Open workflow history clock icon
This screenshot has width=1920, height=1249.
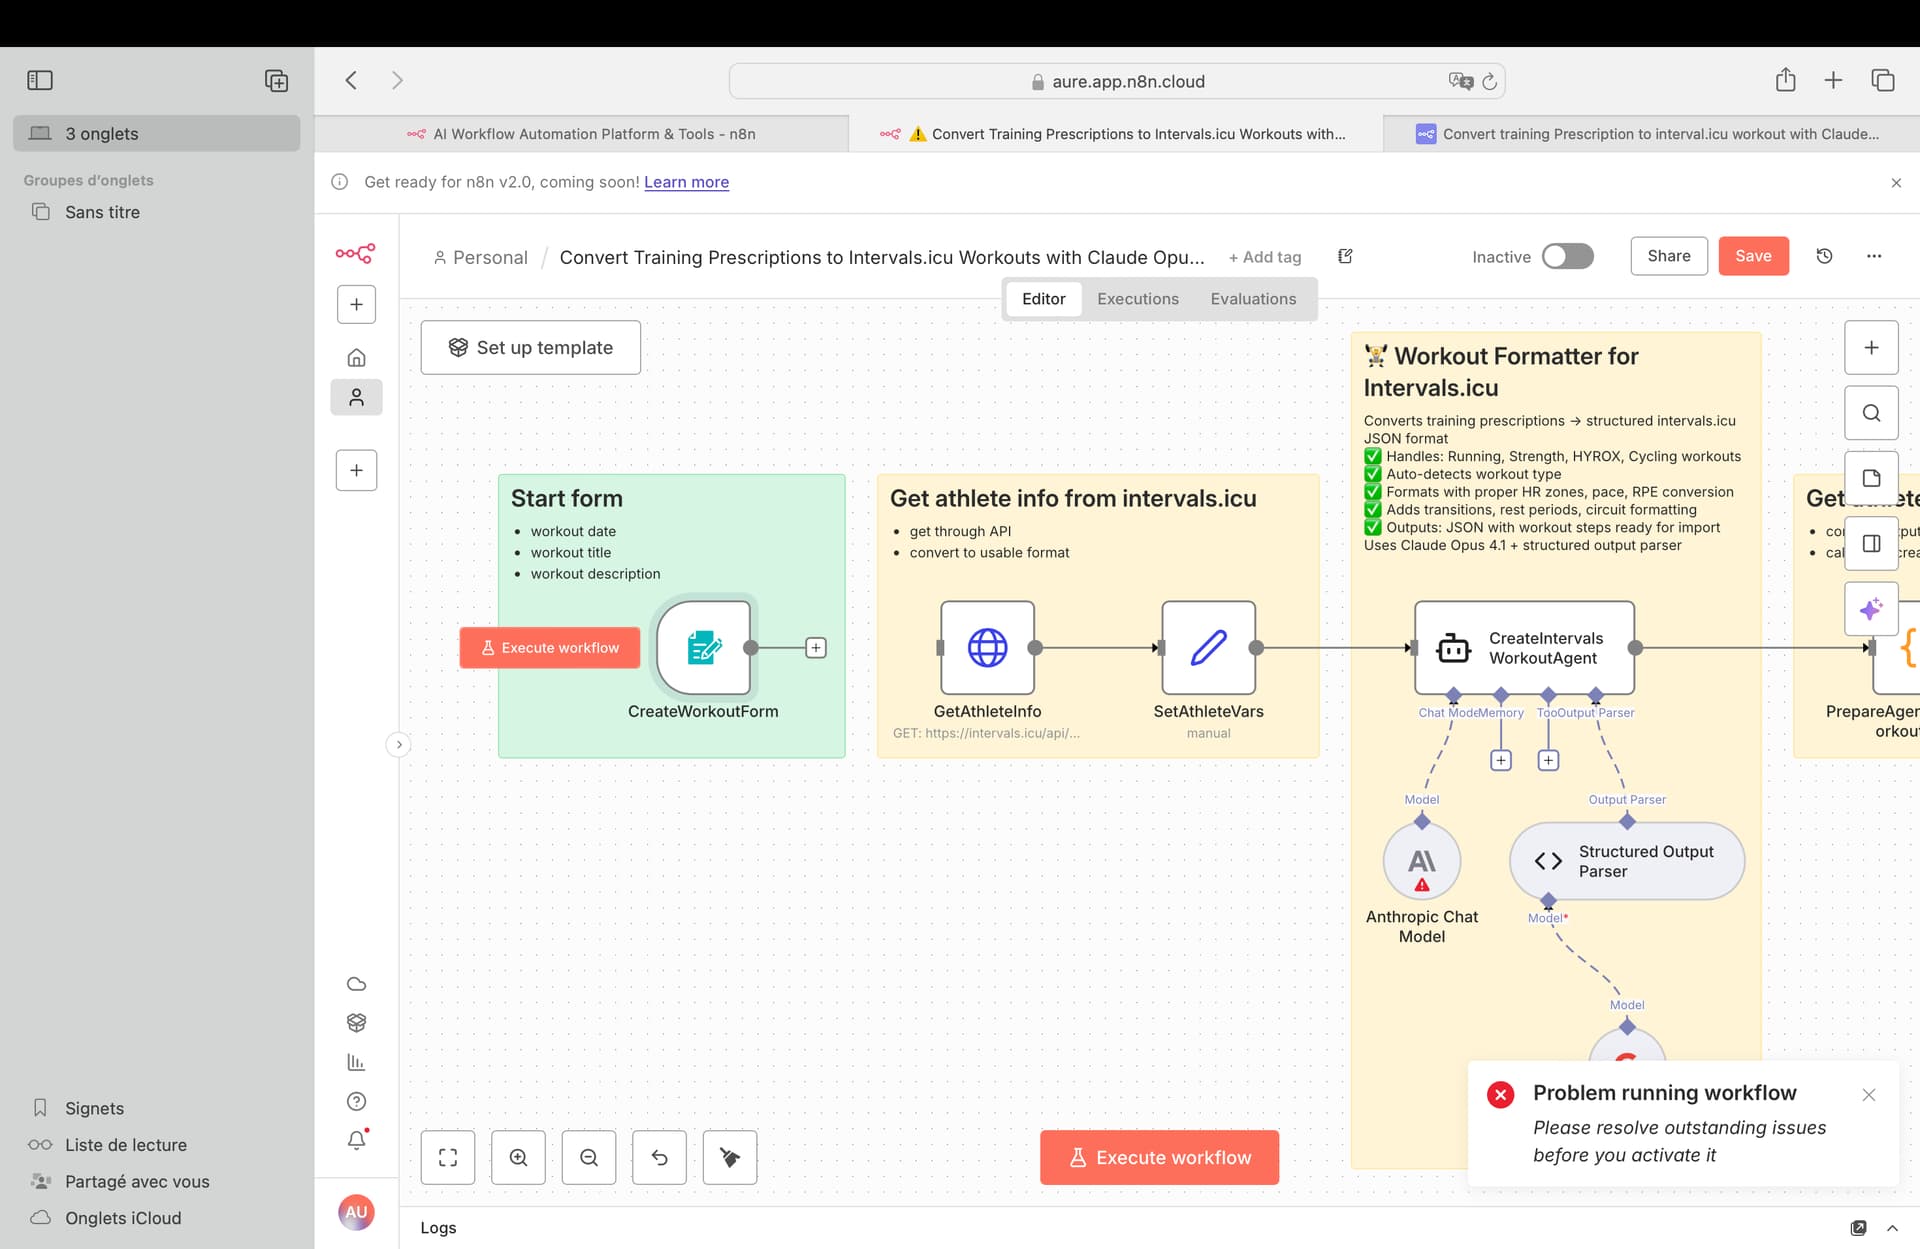coord(1824,256)
